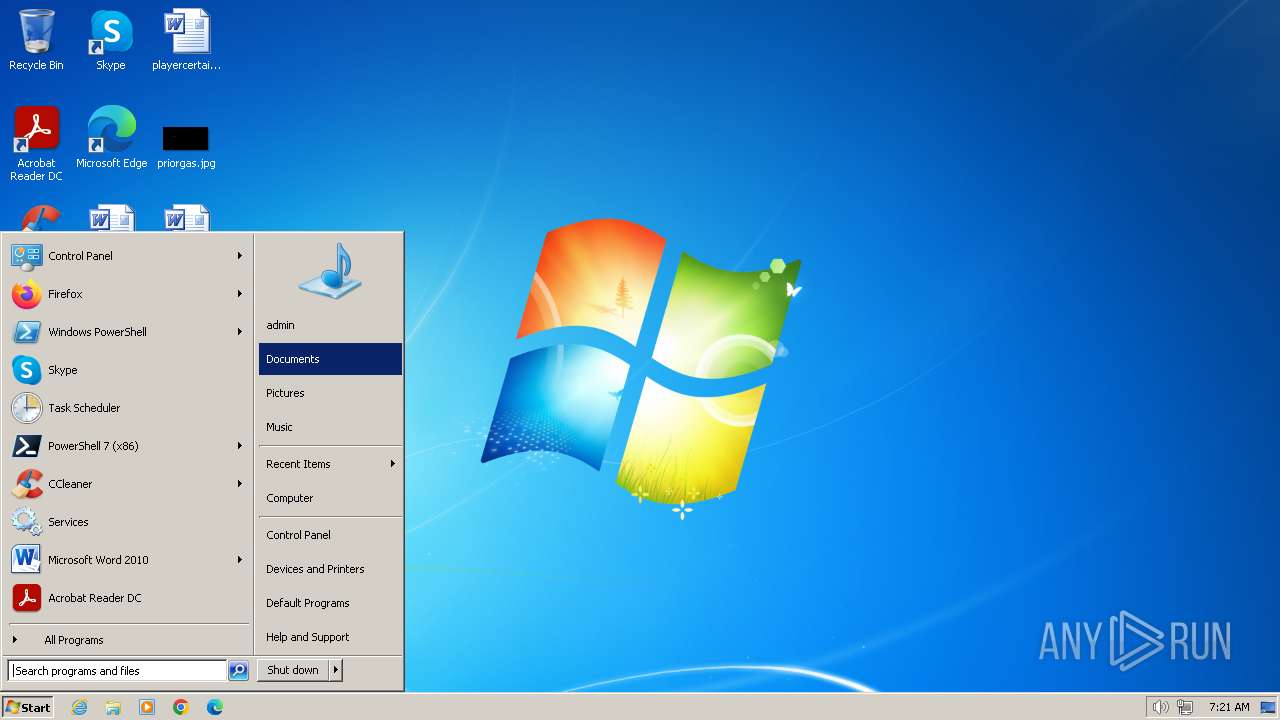Click the Acrobat Reader DC icon in Start menu
1280x720 pixels.
(x=26, y=598)
